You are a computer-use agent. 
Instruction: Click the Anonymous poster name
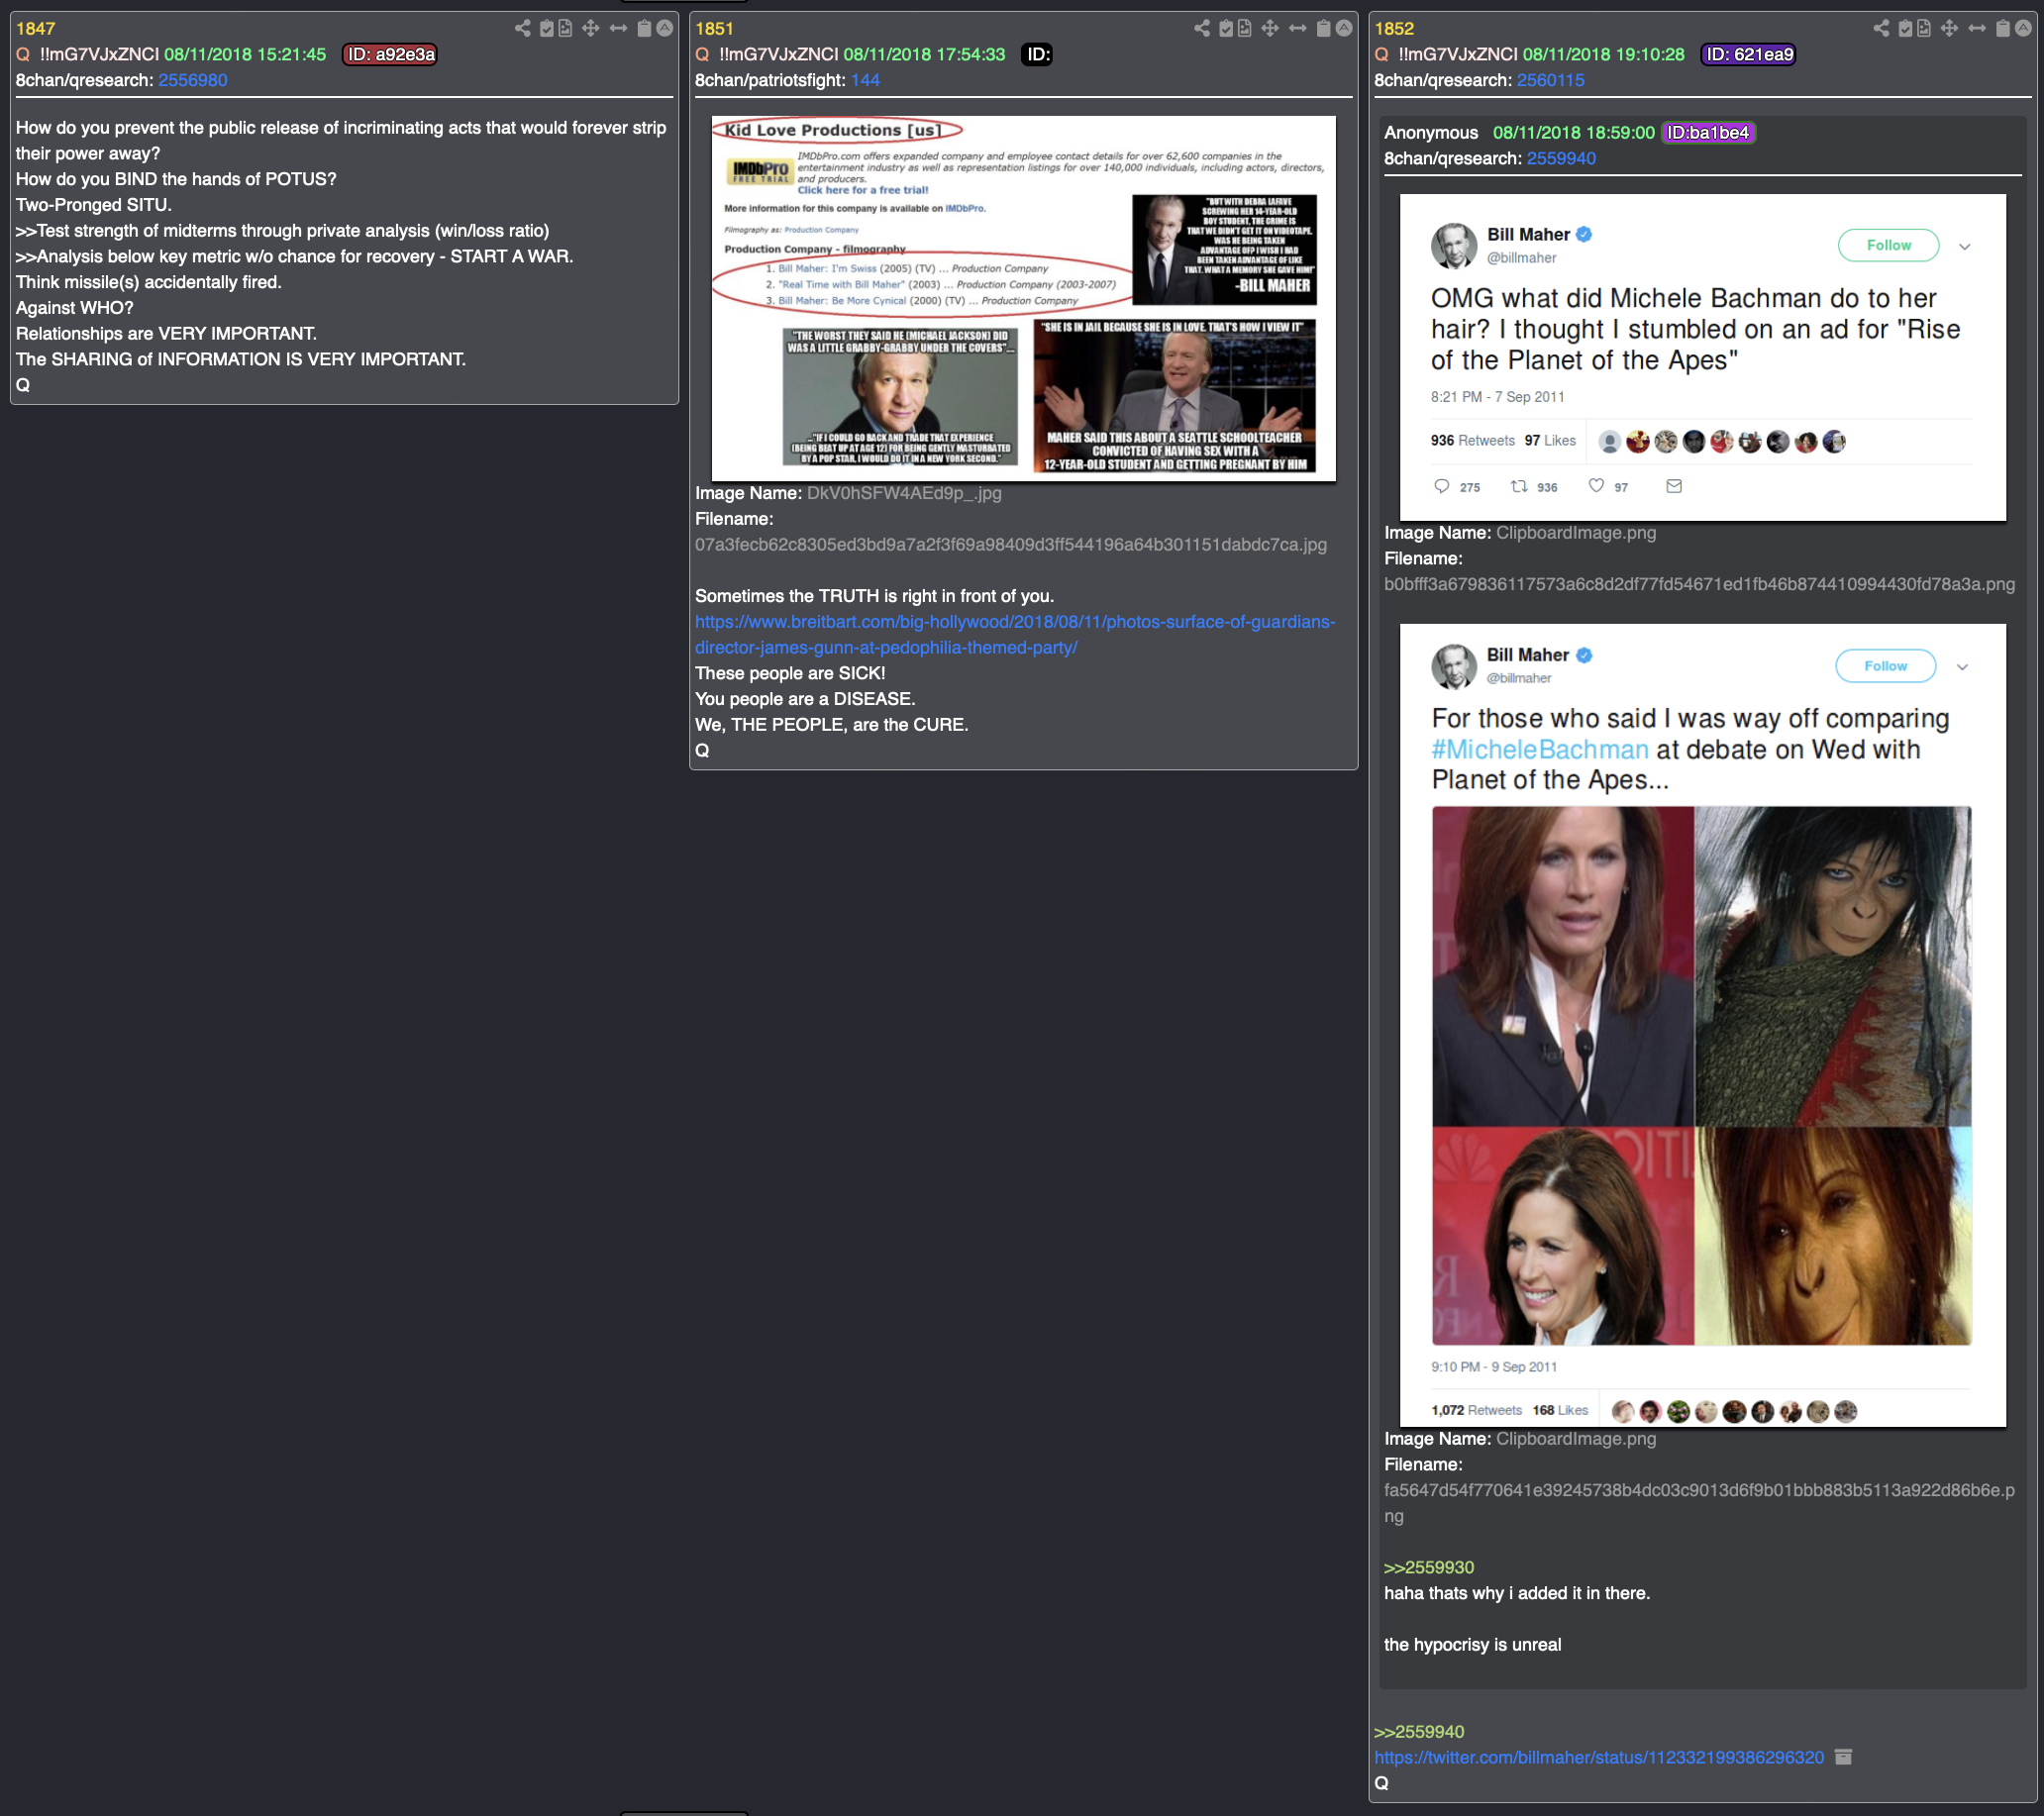point(1430,132)
